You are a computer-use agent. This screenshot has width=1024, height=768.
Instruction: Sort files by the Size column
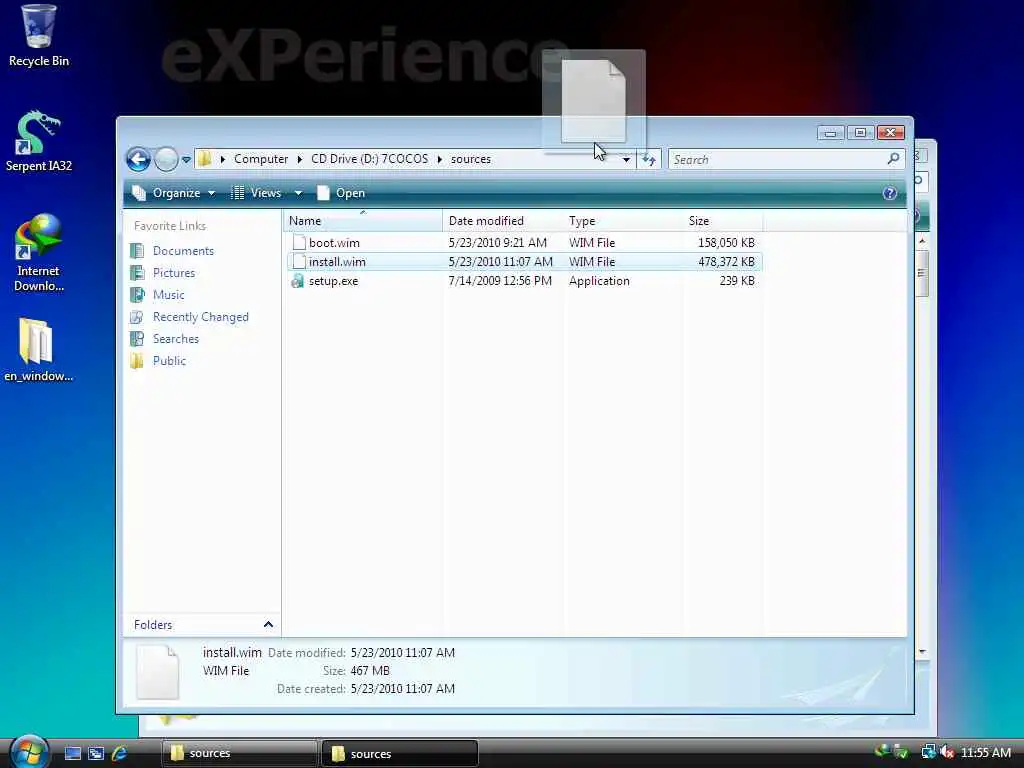pos(722,221)
